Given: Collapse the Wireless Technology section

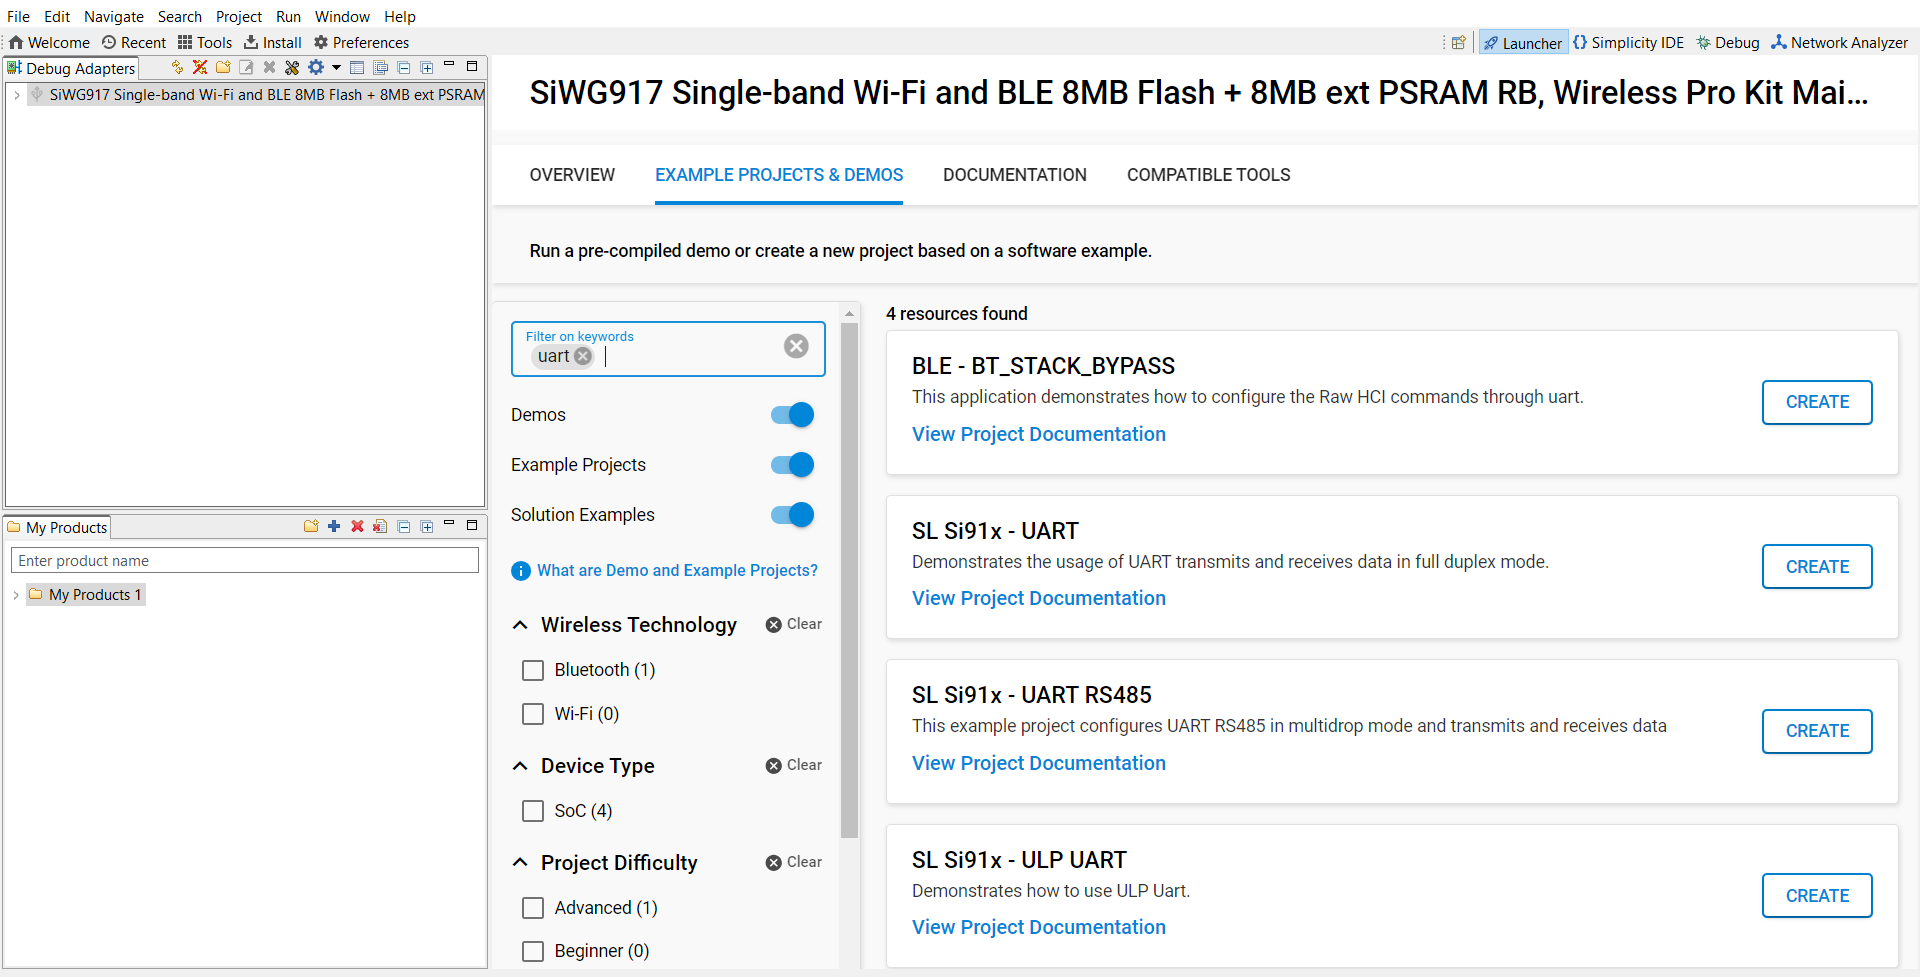Looking at the screenshot, I should 520,625.
